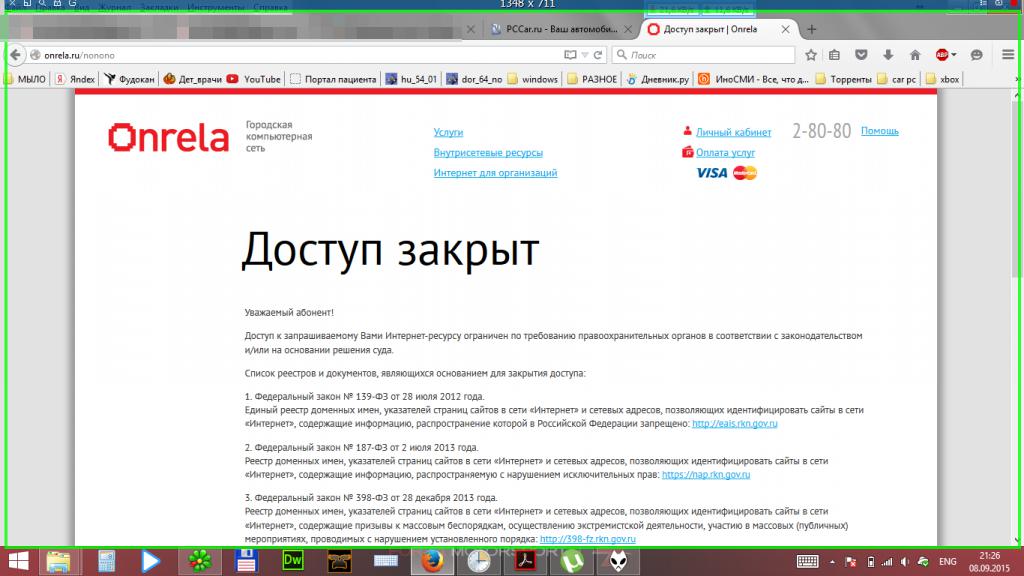Screen dimensions: 1024x576
Task: Click into the 'Поиск' search field
Action: (x=710, y=55)
